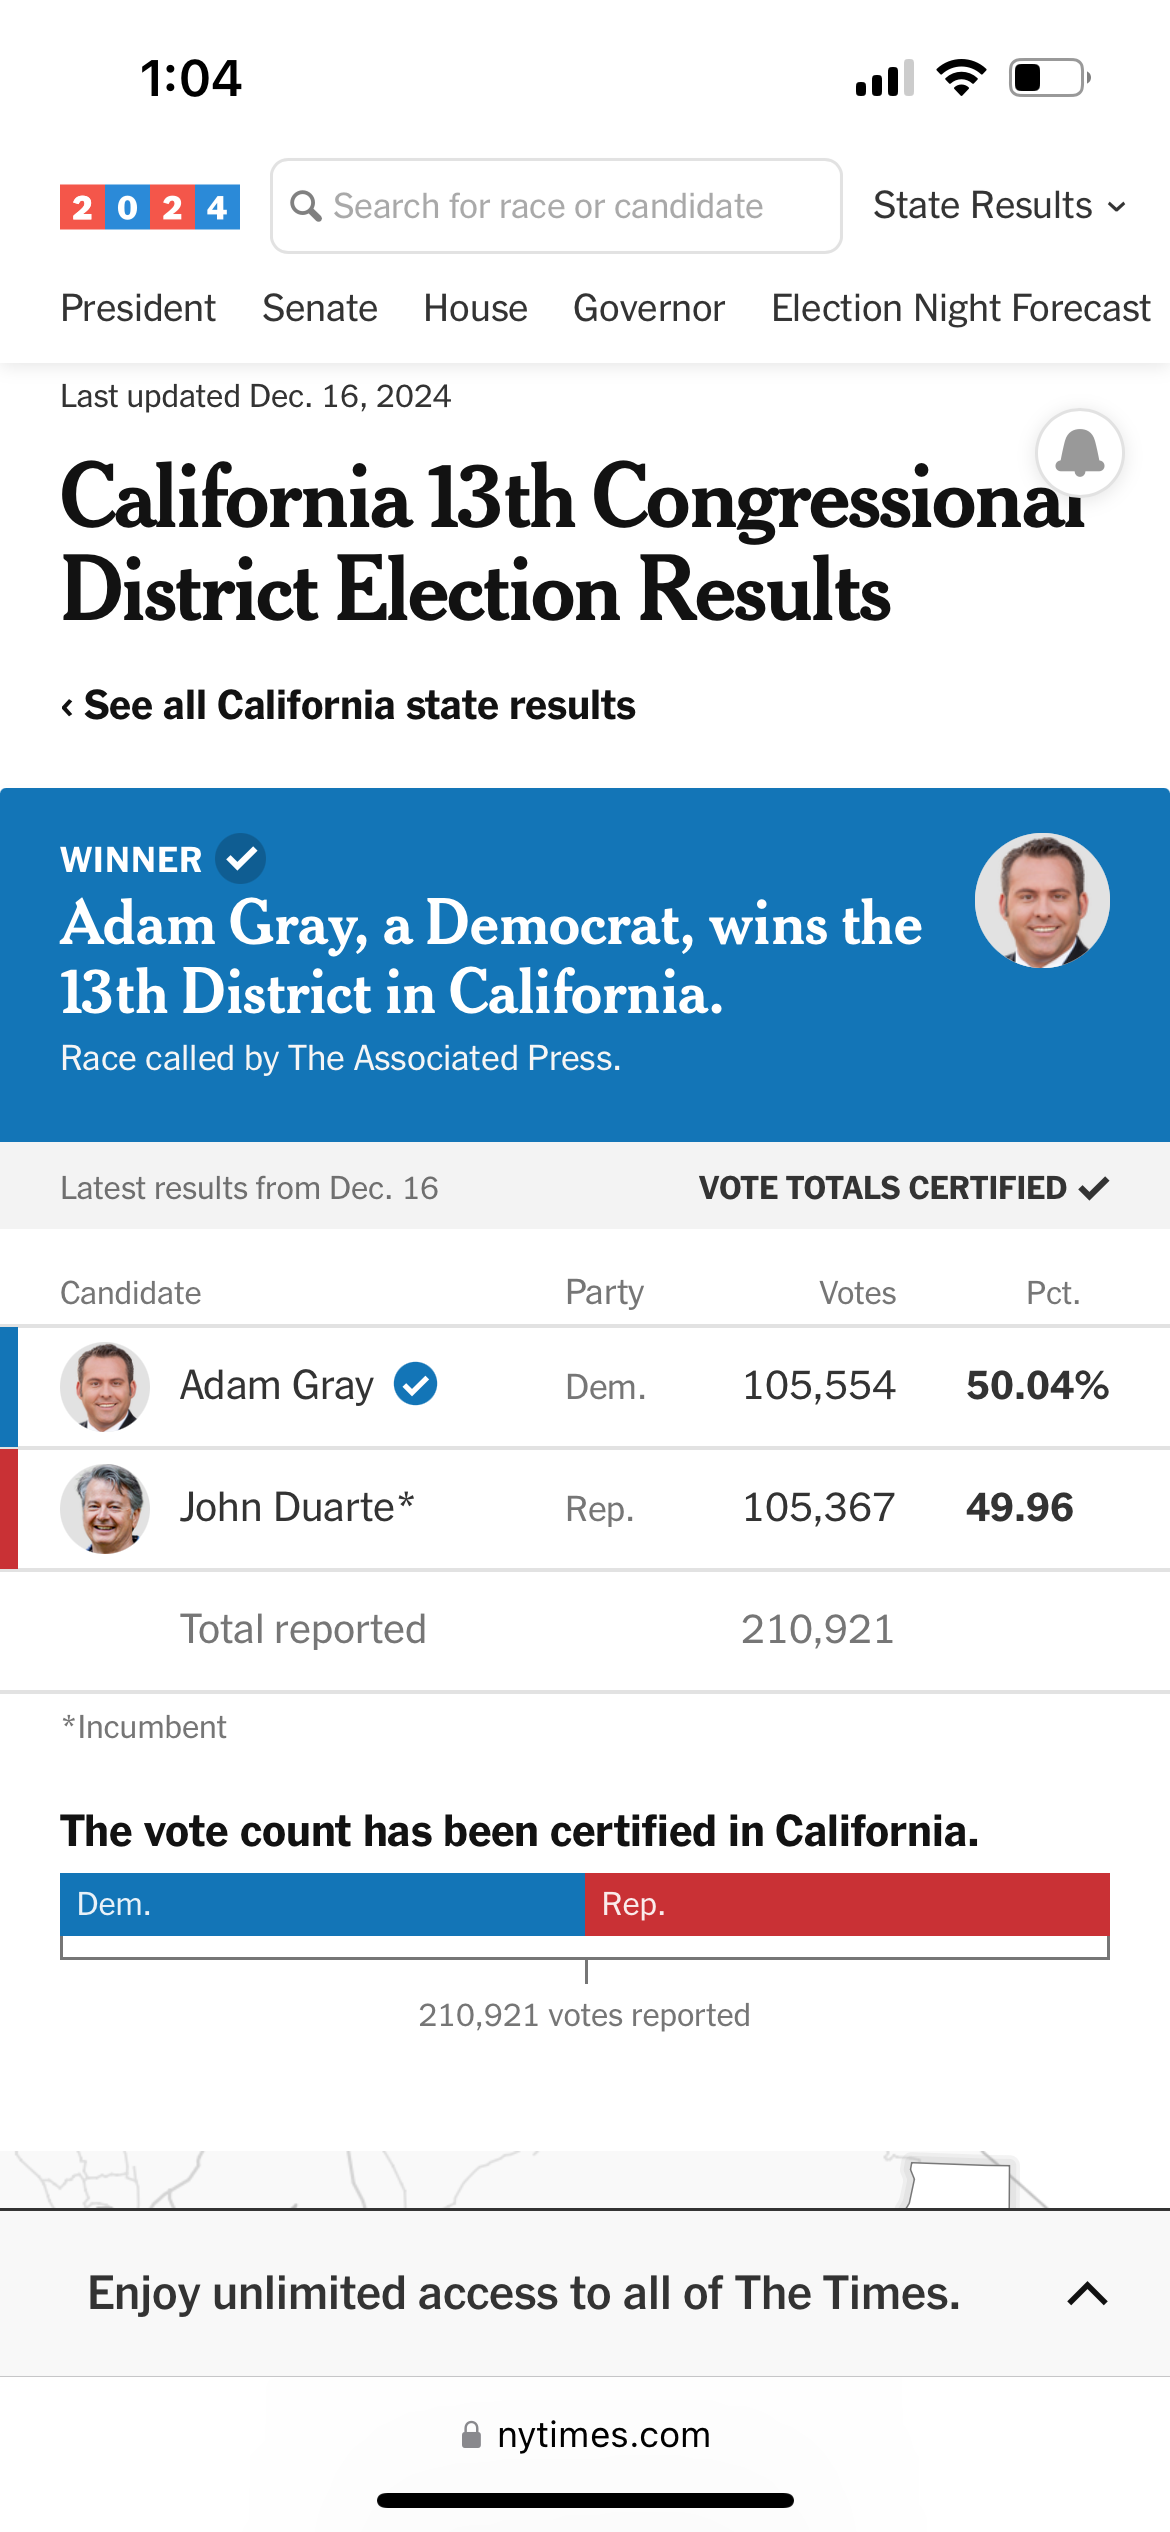Focus the race or candidate search field
Image resolution: width=1170 pixels, height=2532 pixels.
(x=556, y=206)
